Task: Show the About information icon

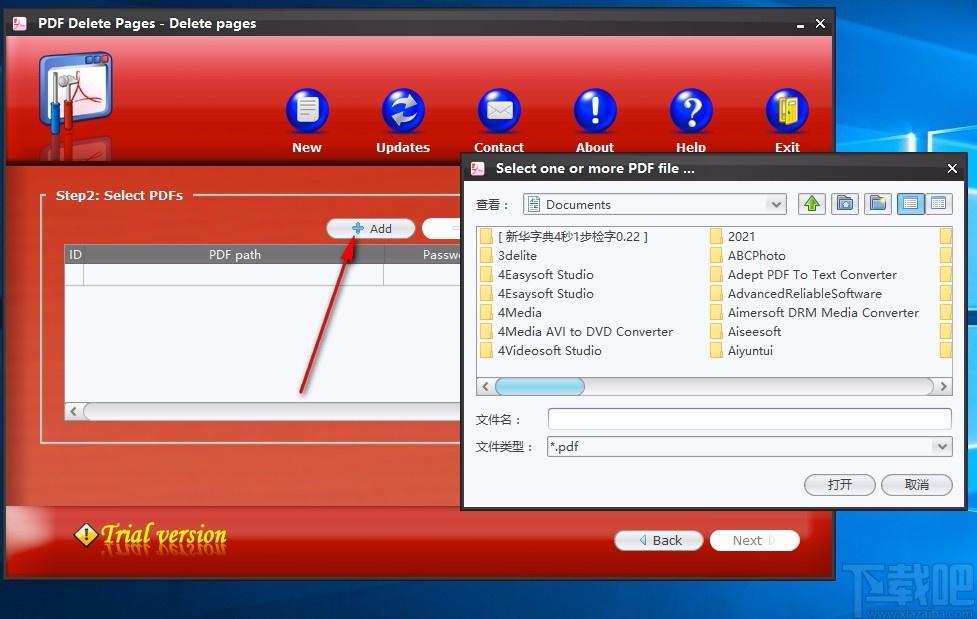Action: [595, 111]
